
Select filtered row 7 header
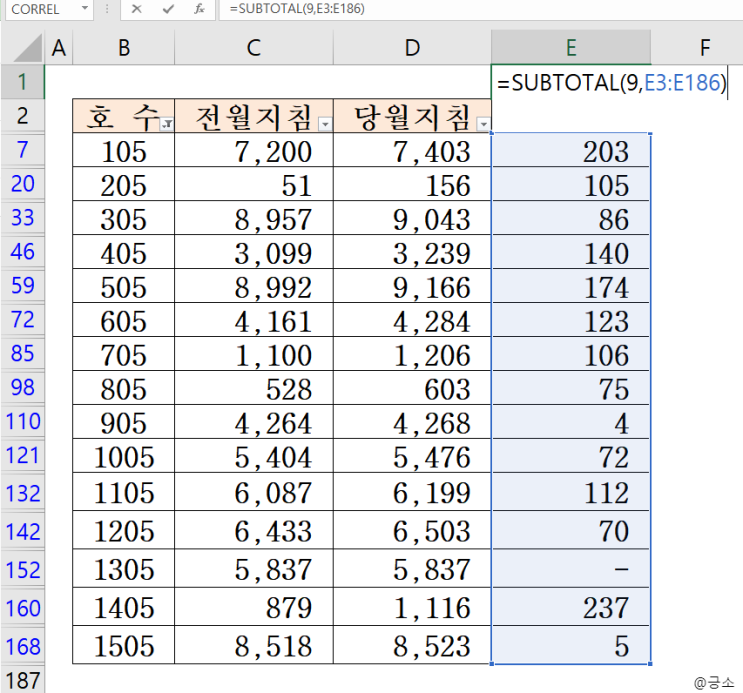point(22,150)
